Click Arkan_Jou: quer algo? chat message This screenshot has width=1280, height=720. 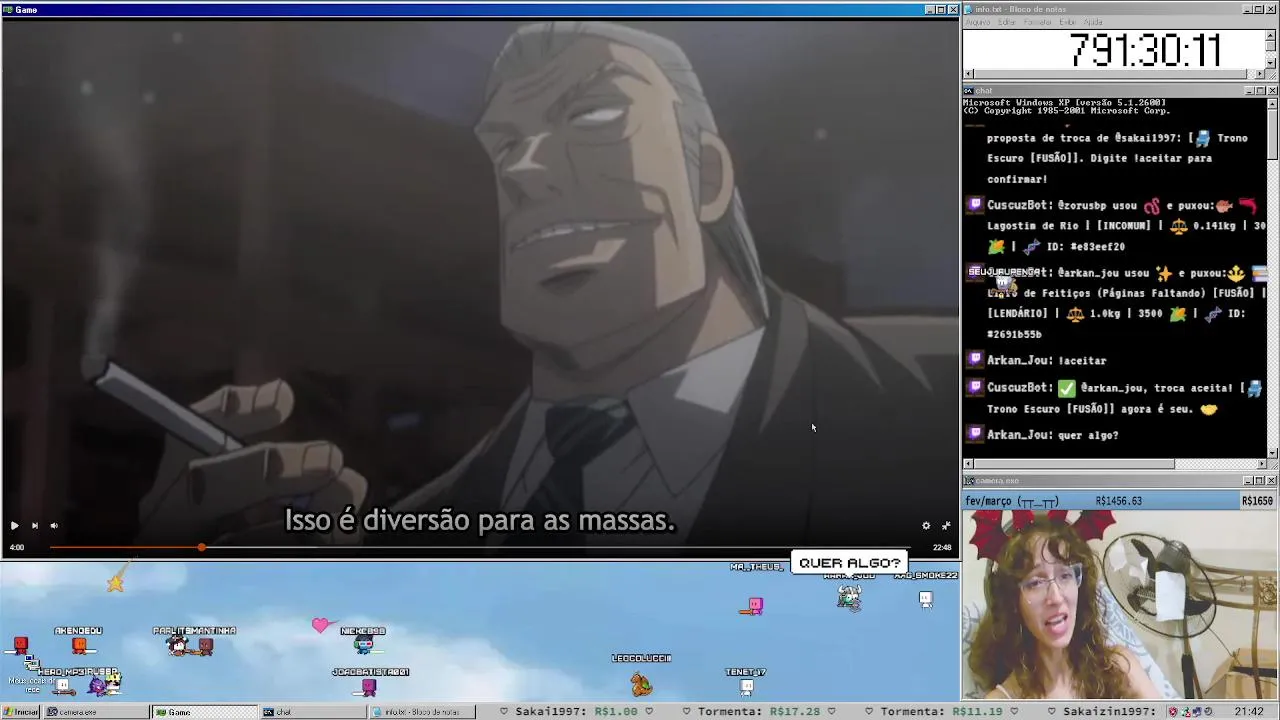(x=1052, y=435)
